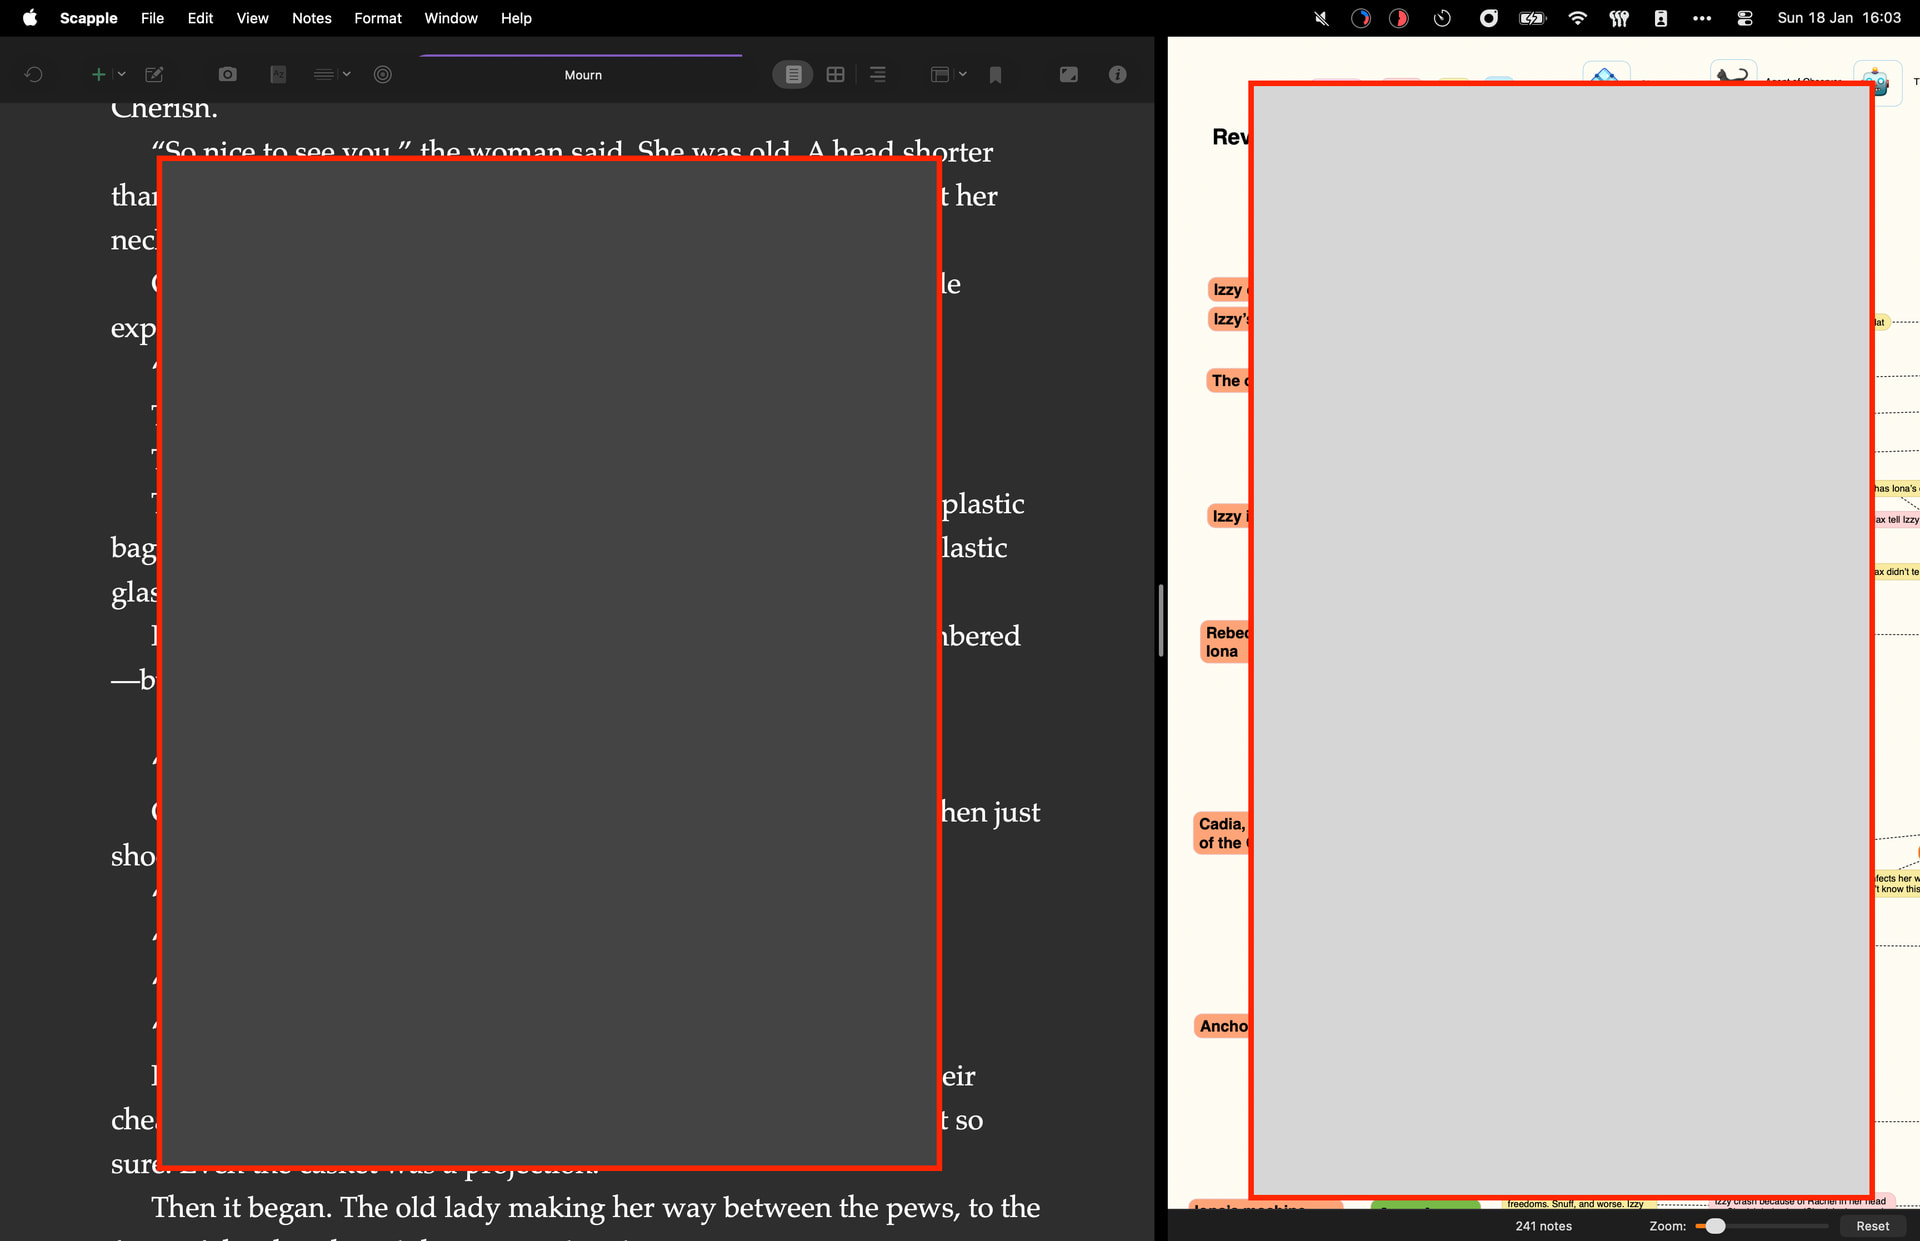The height and width of the screenshot is (1241, 1920).
Task: Click the green add item plus icon
Action: [x=98, y=75]
